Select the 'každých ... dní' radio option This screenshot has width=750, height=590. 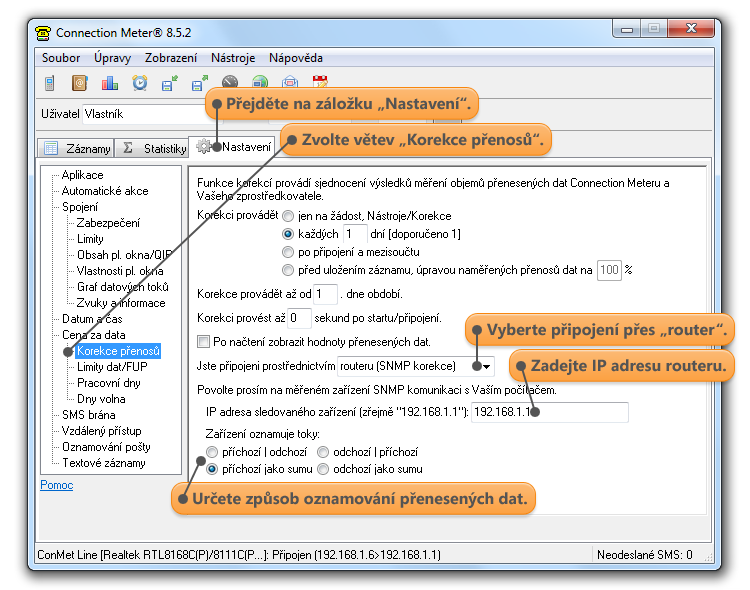288,234
